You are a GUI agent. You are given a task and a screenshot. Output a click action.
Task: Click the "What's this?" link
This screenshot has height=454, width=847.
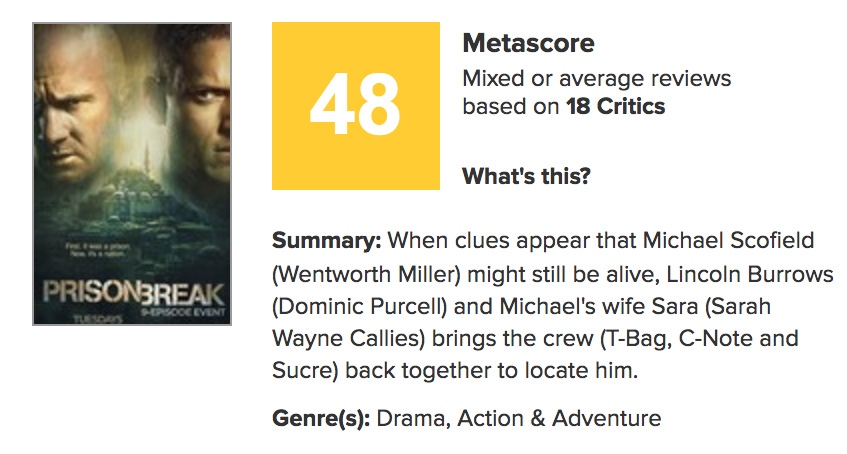pyautogui.click(x=526, y=177)
